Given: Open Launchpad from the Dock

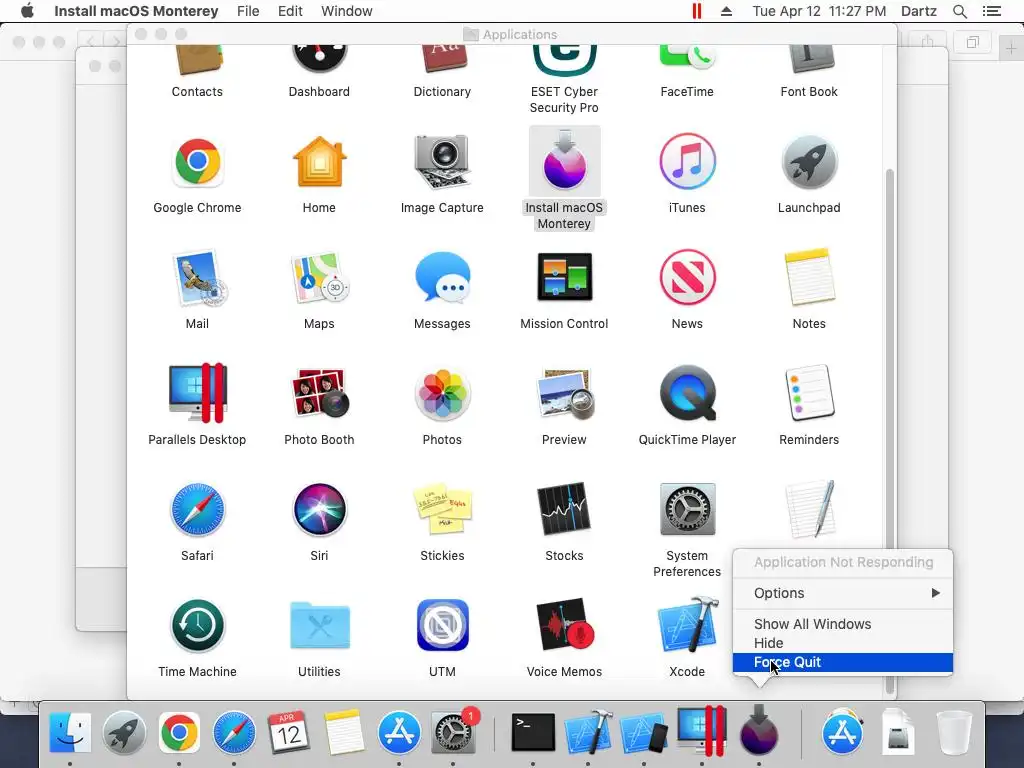Looking at the screenshot, I should (124, 733).
